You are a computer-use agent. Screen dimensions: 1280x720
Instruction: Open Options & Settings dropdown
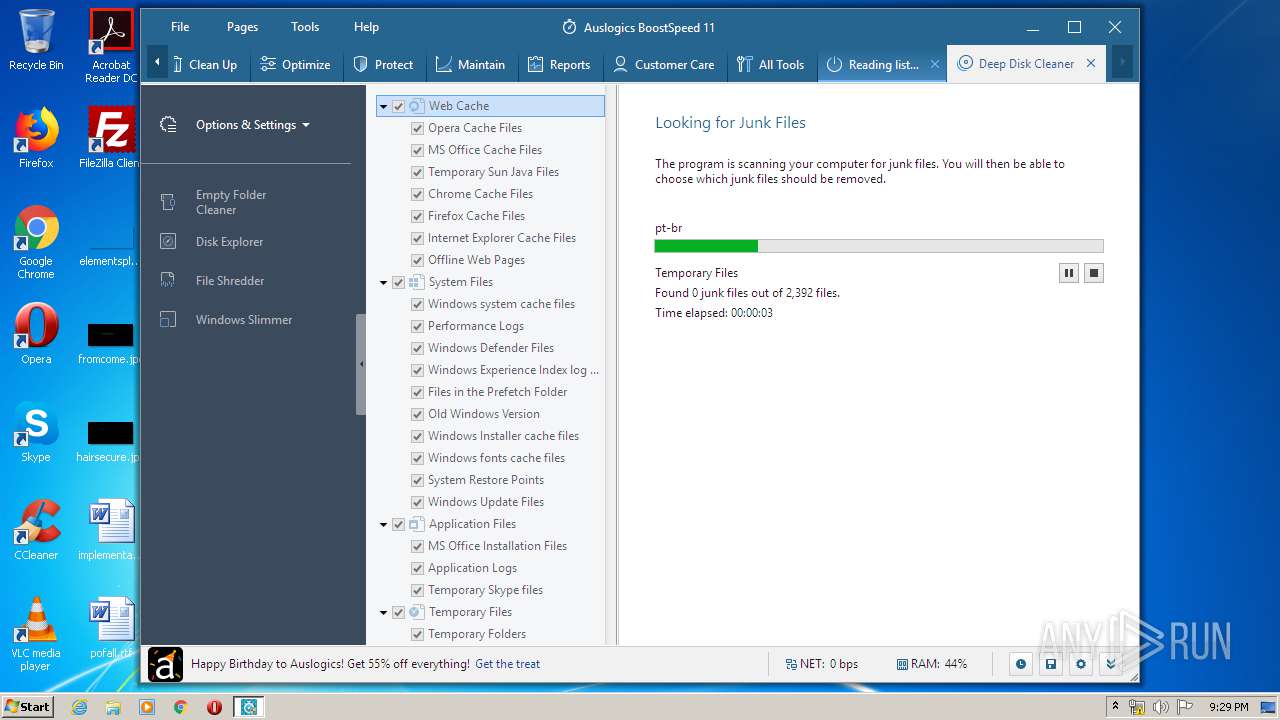252,125
